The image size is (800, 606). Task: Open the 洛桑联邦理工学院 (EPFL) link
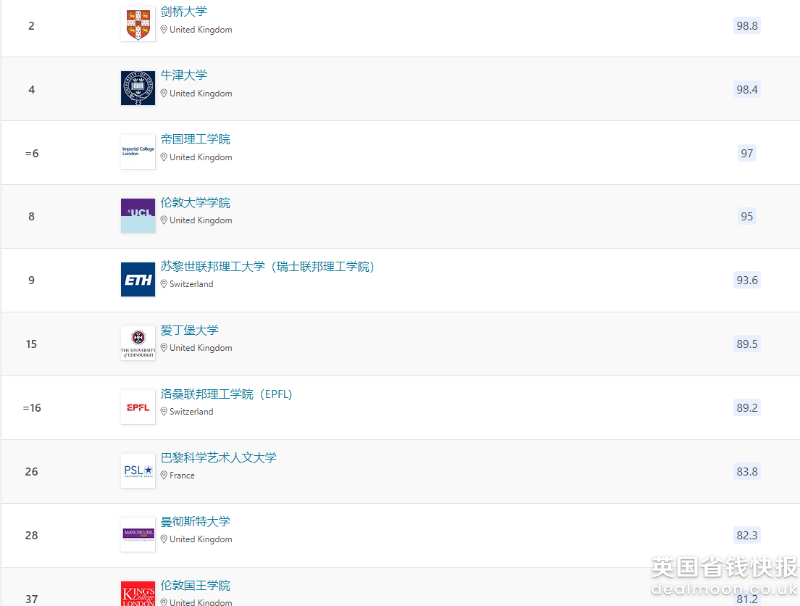[x=226, y=394]
